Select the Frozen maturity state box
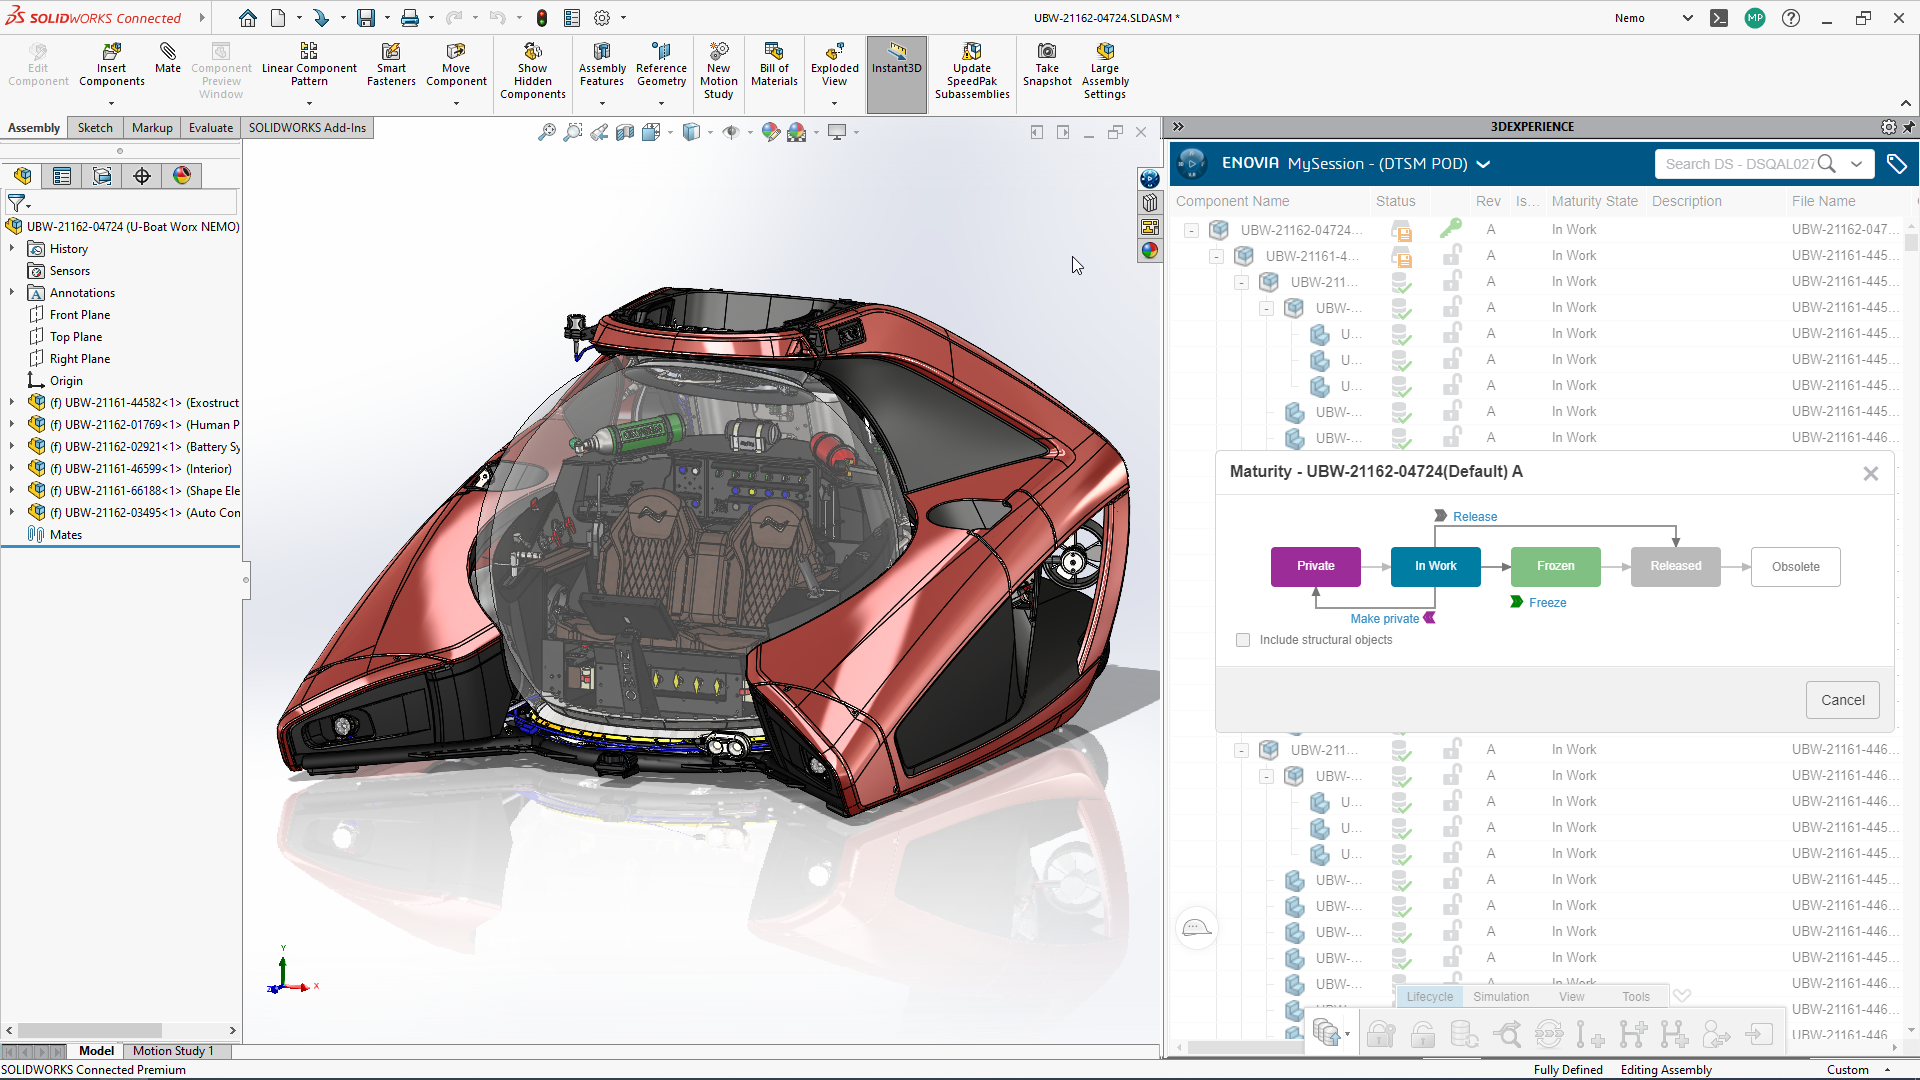The image size is (1920, 1080). click(1555, 566)
